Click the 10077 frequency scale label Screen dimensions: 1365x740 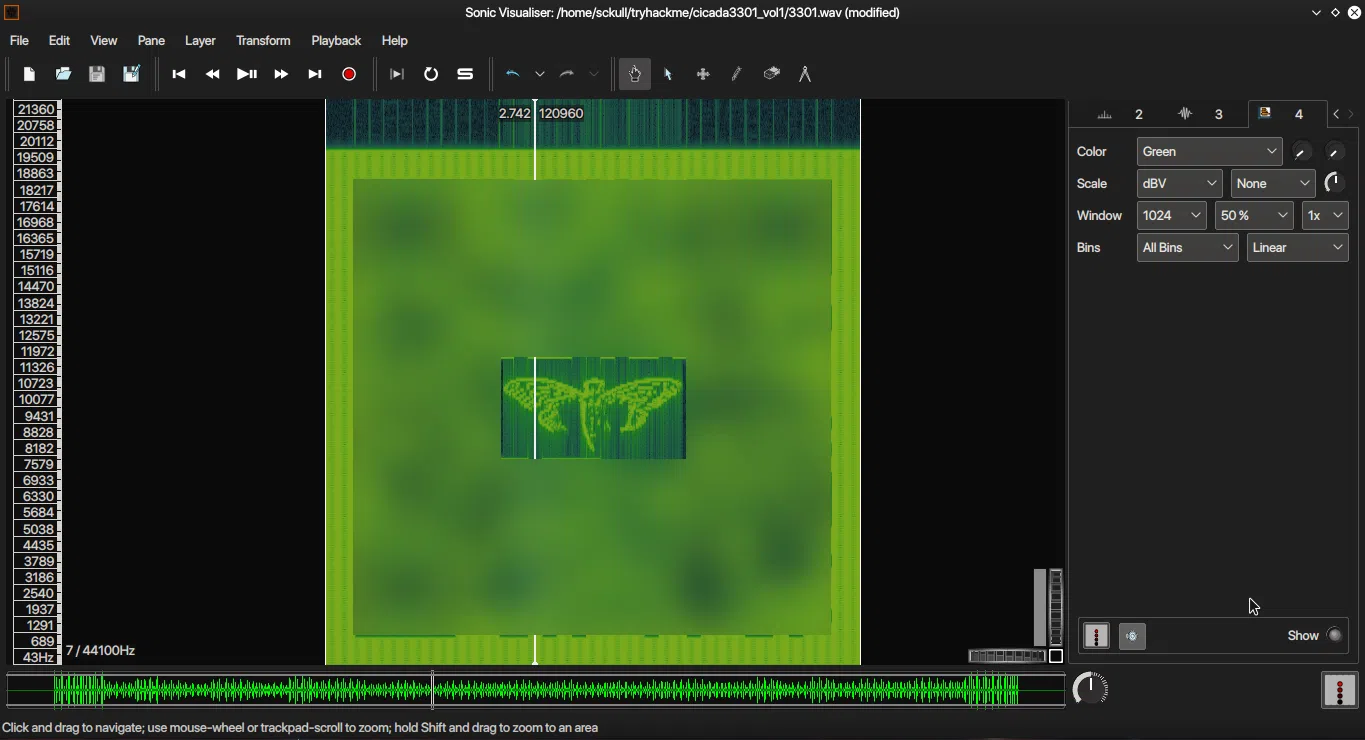[36, 400]
